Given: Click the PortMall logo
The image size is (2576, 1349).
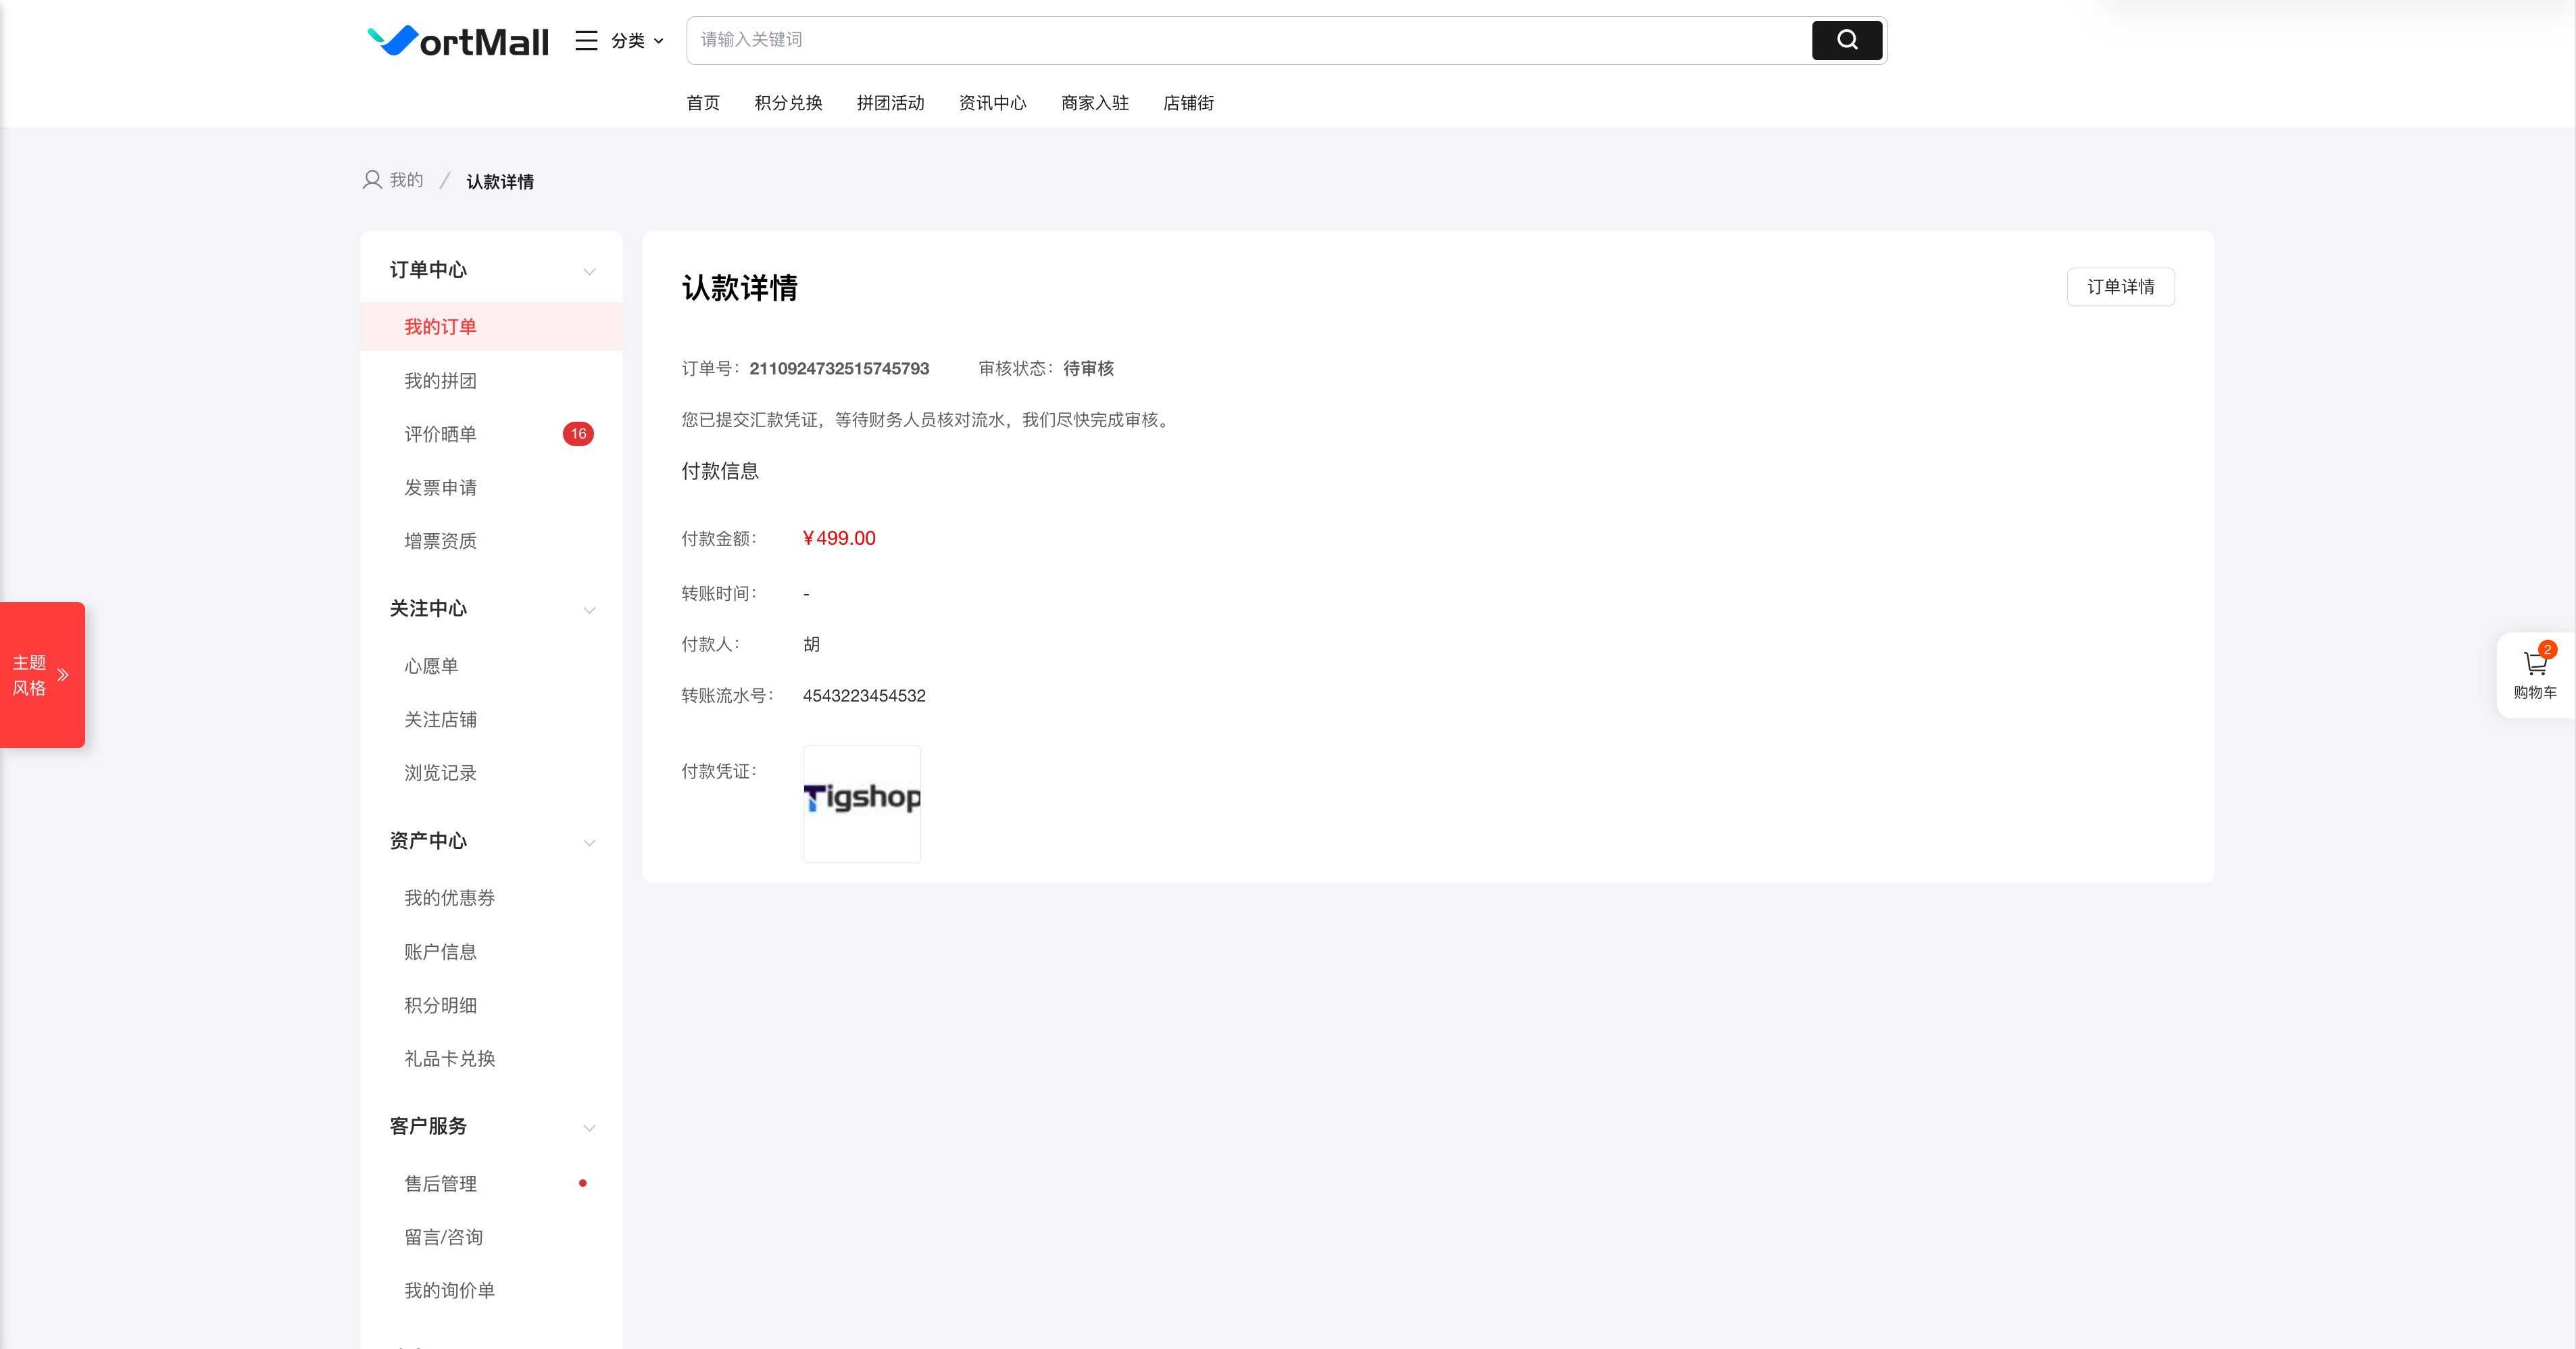Looking at the screenshot, I should click(x=458, y=41).
